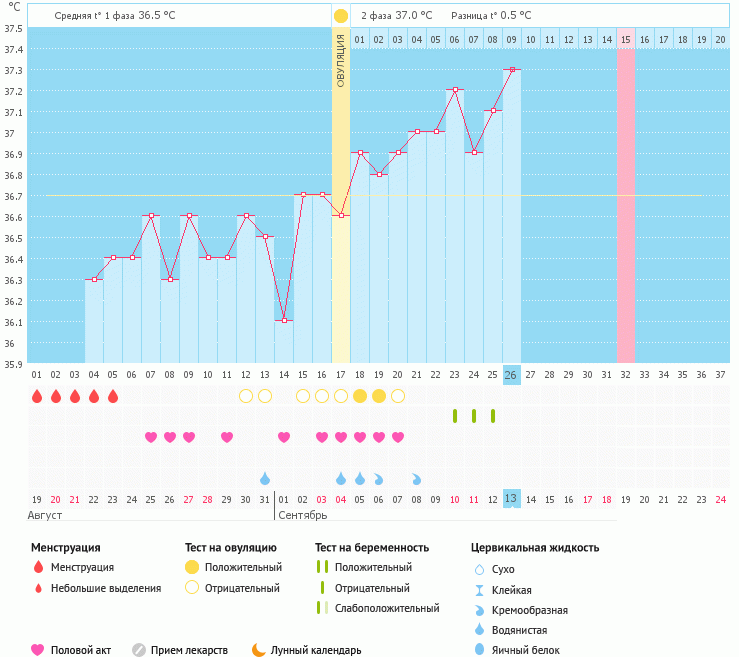Image resolution: width=739 pixels, height=657 pixels.
Task: Click the yellow Положительный ovulation test legend icon
Action: [192, 567]
